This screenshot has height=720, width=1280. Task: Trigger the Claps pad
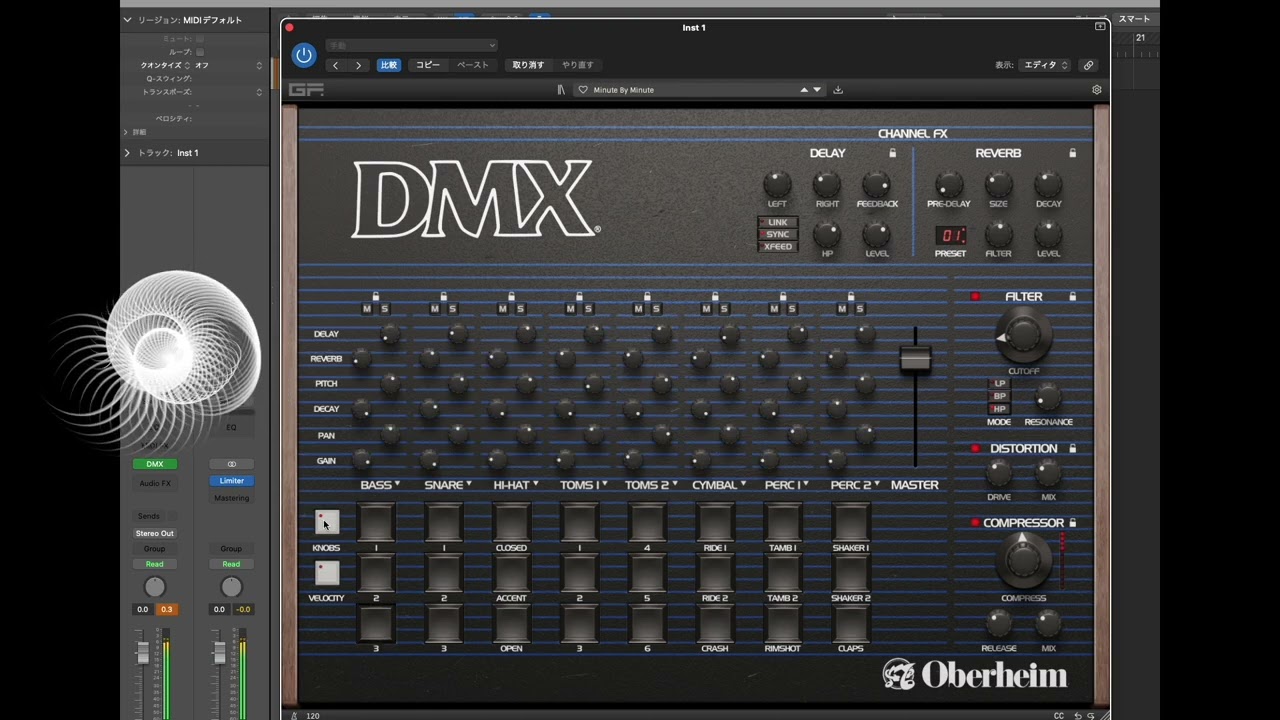coord(851,623)
